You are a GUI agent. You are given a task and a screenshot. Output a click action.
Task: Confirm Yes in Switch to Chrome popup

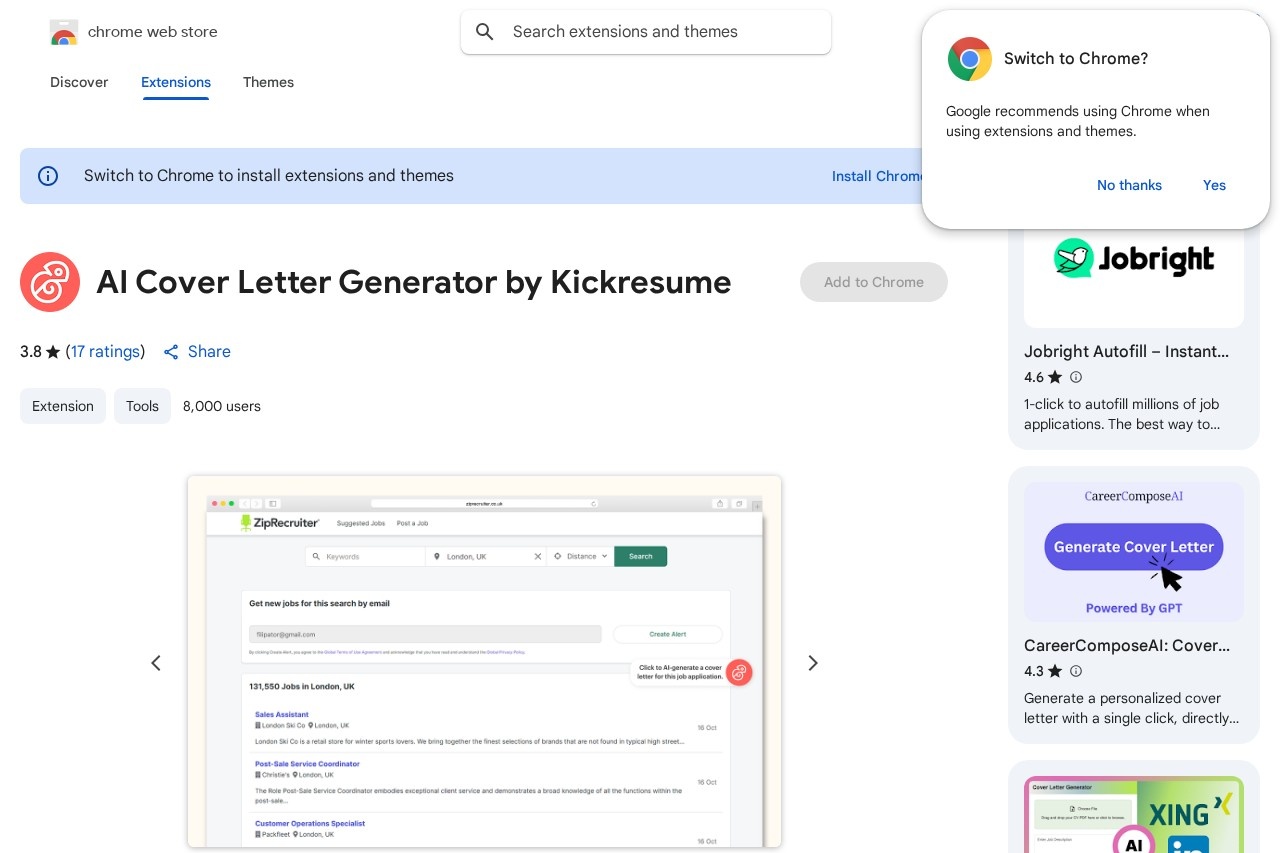coord(1214,185)
